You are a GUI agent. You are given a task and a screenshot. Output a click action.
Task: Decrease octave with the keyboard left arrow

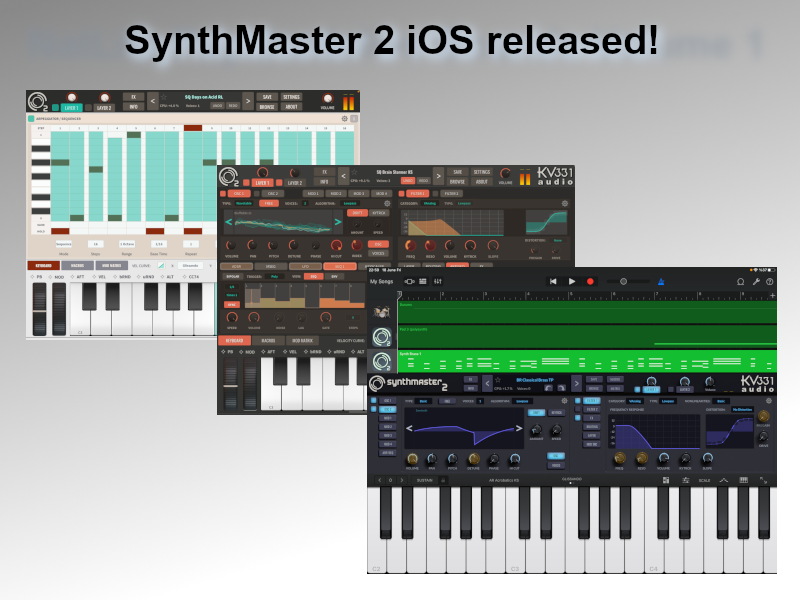[x=380, y=480]
